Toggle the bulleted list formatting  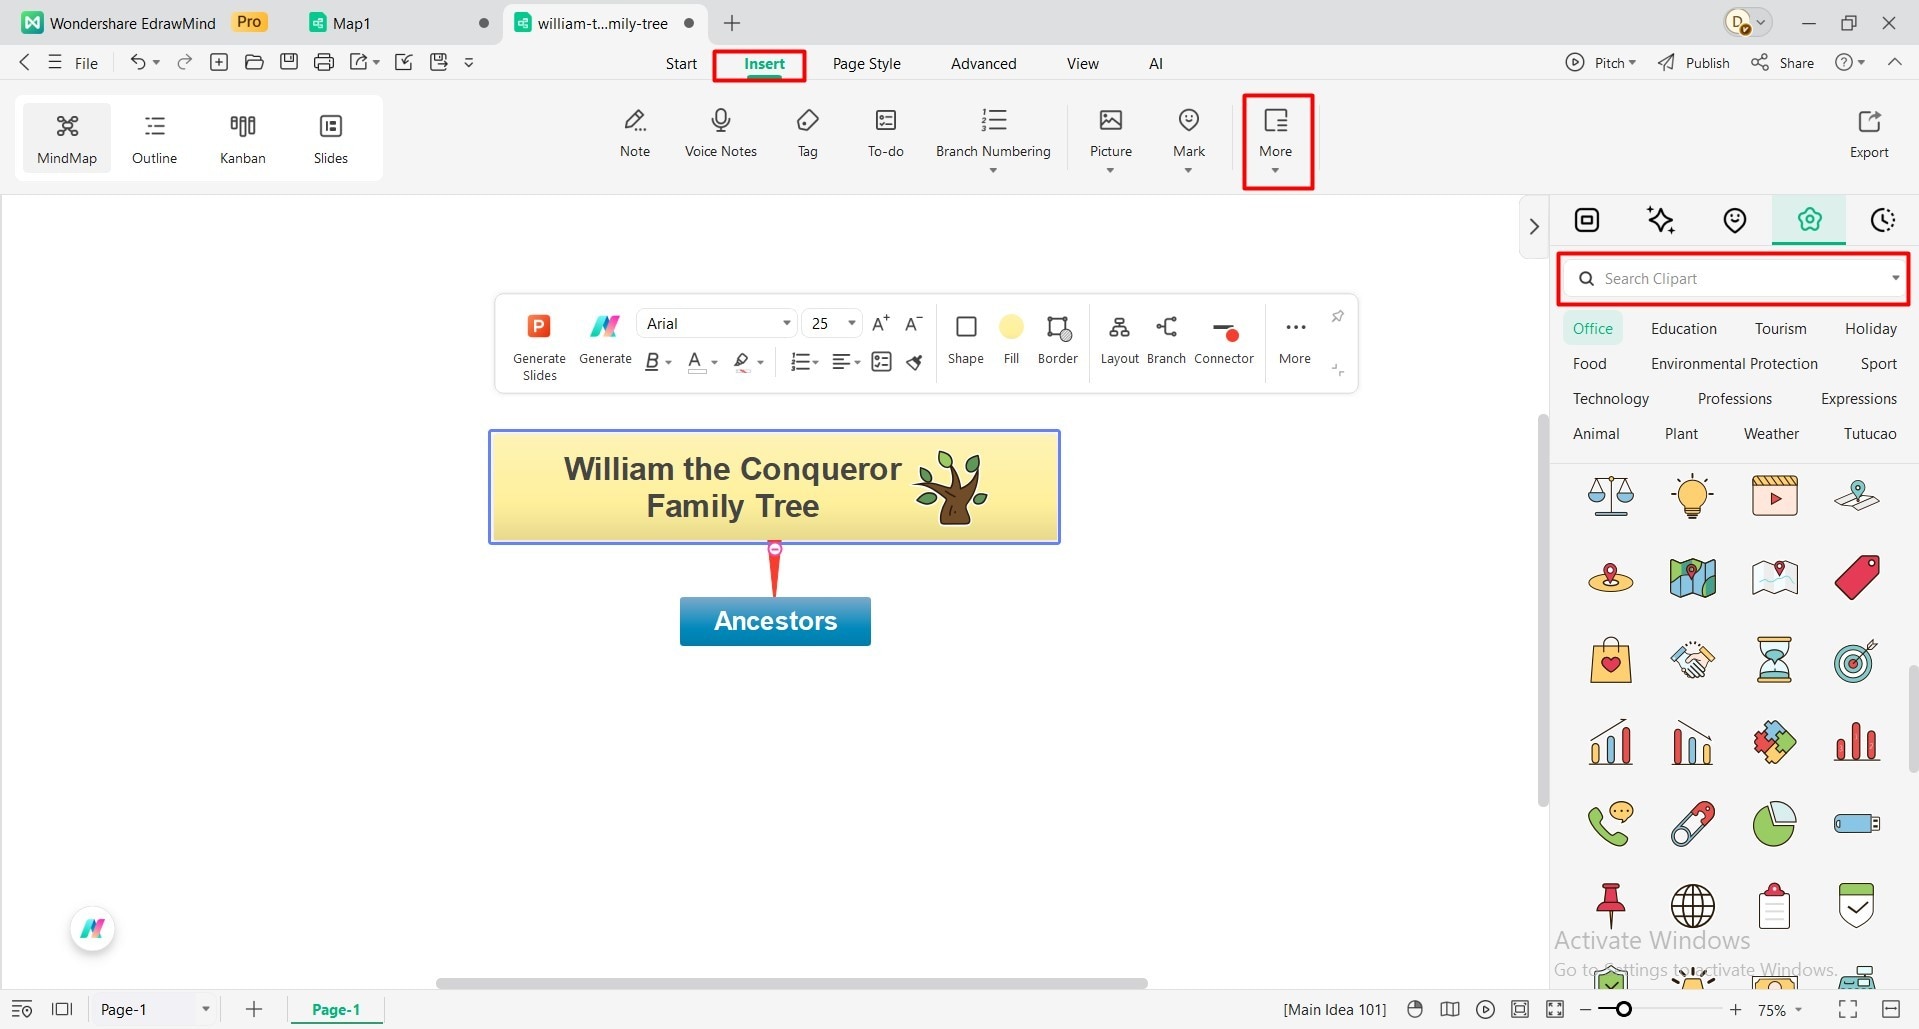800,361
